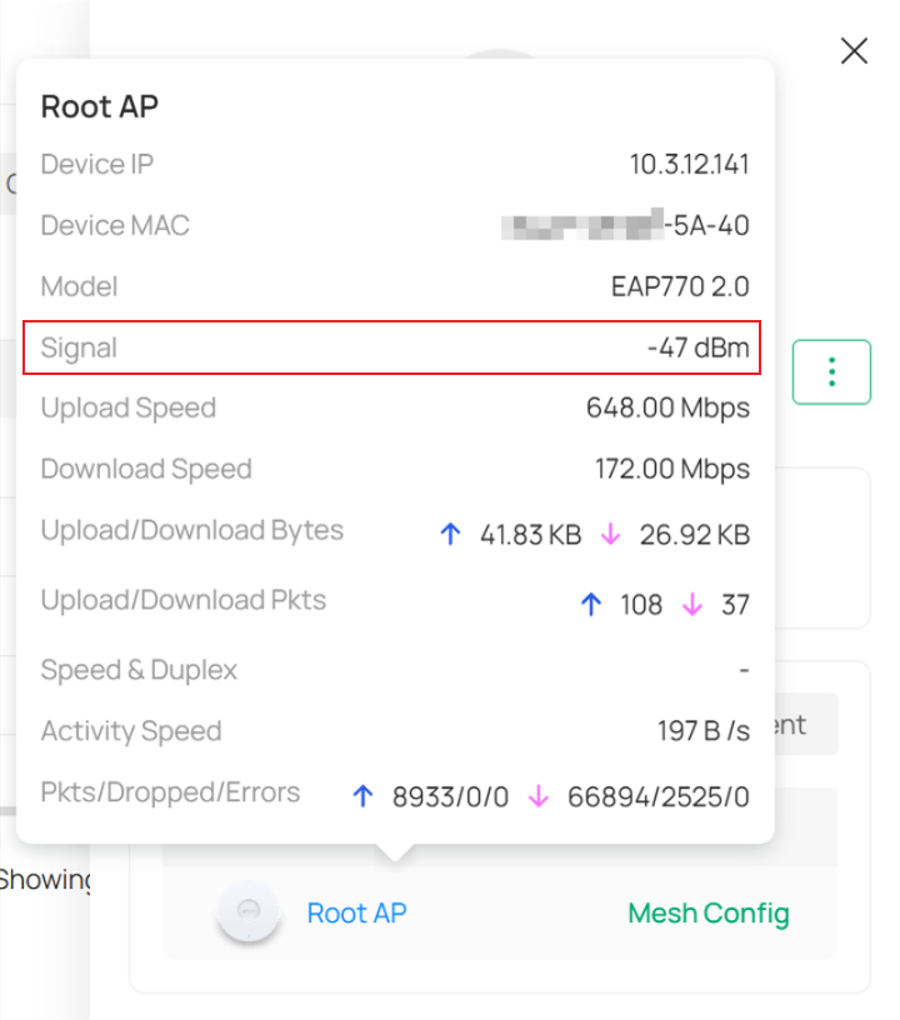Click the Speed & Duplex label

pyautogui.click(x=139, y=670)
